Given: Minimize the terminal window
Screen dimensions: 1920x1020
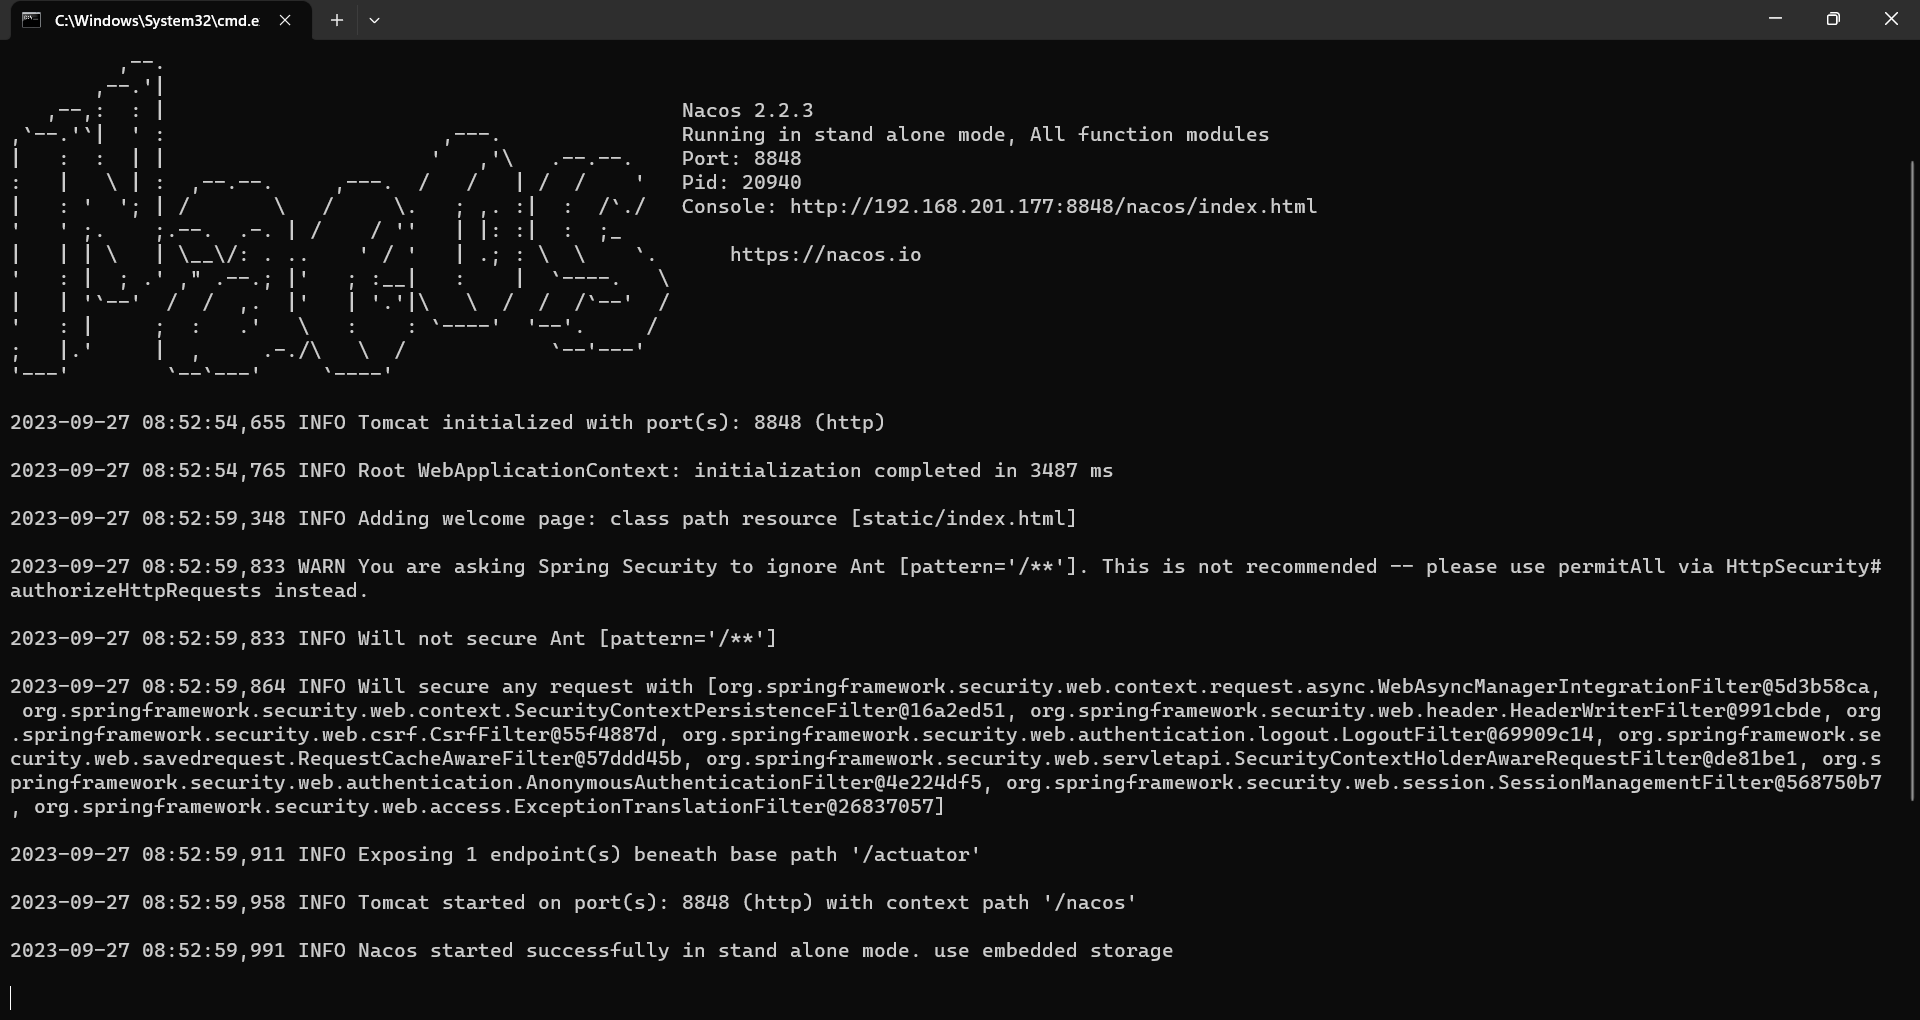Looking at the screenshot, I should [x=1775, y=19].
